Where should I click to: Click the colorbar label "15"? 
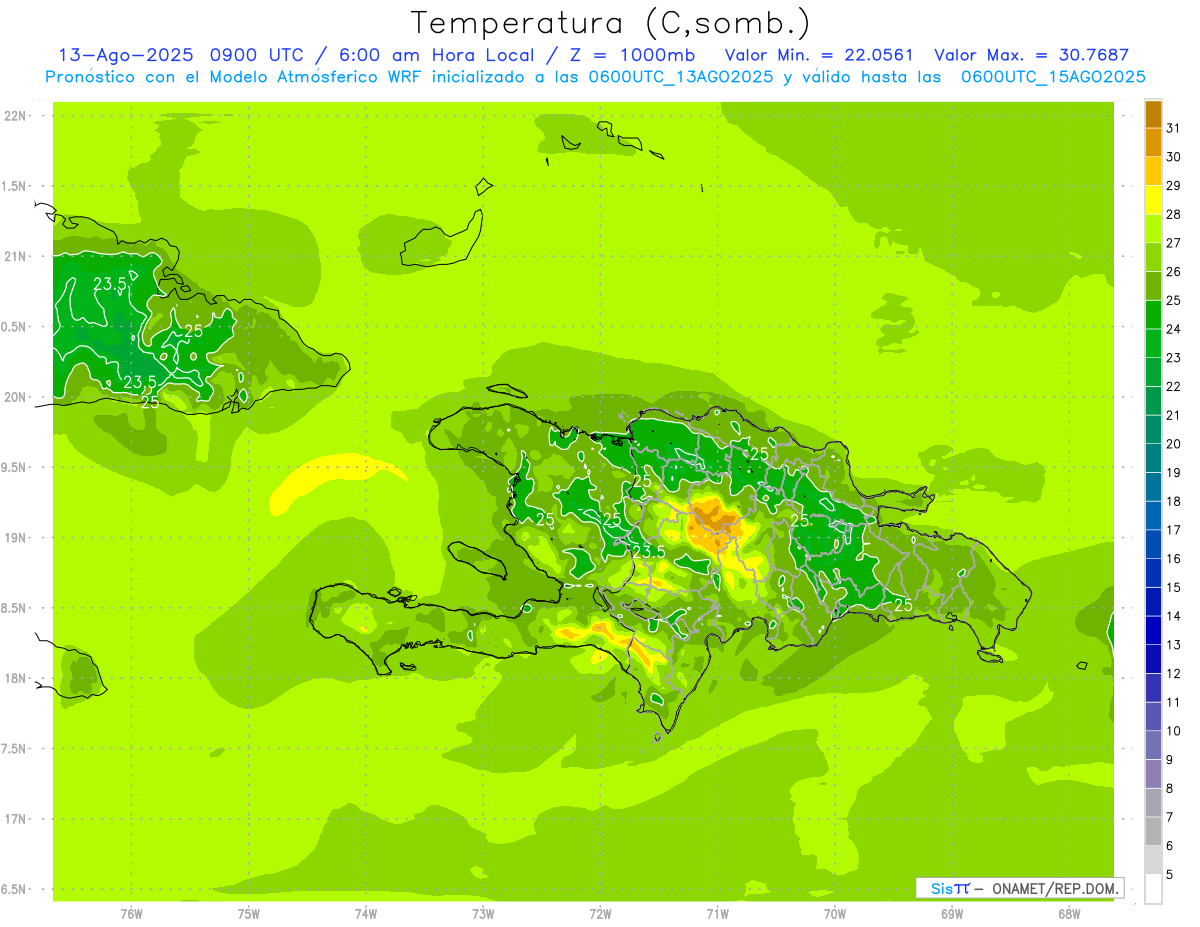[x=1173, y=587]
